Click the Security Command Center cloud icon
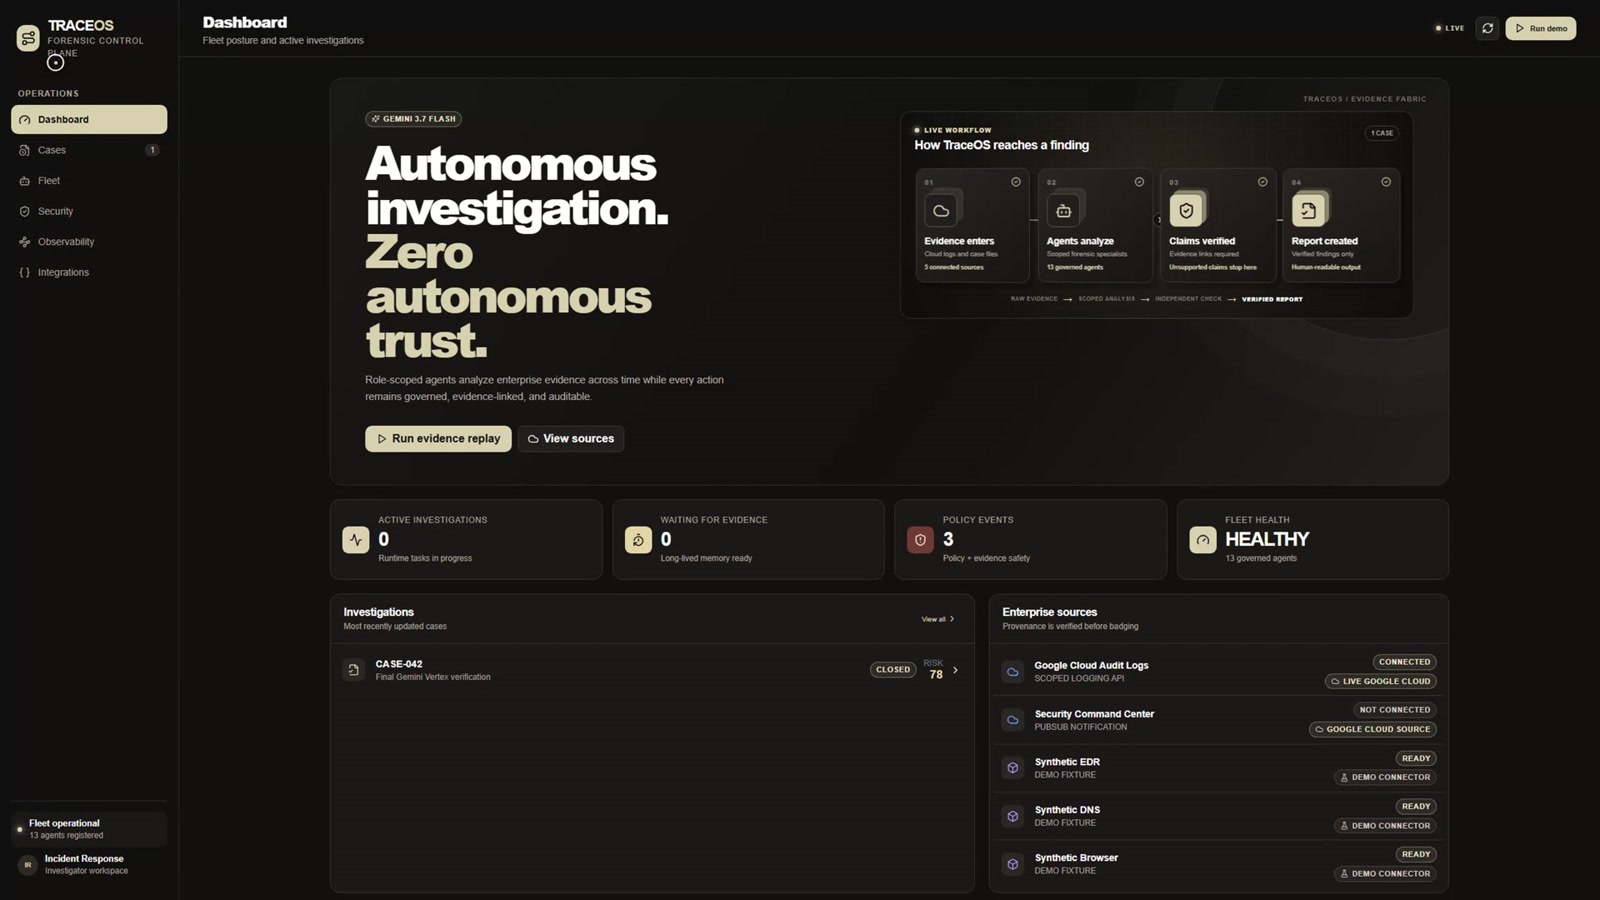This screenshot has width=1600, height=900. [1013, 720]
